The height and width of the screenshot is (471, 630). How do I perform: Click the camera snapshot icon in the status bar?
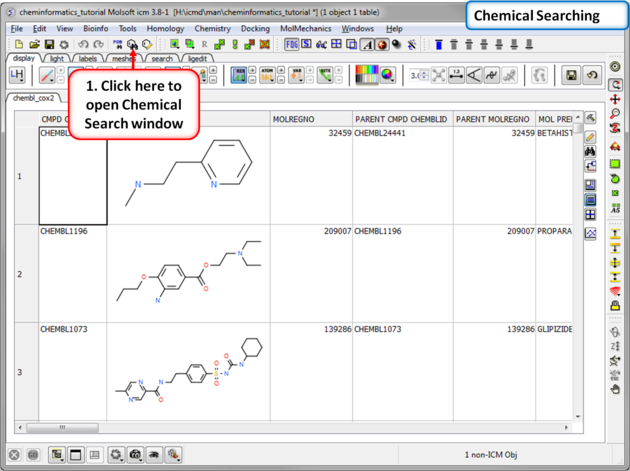[135, 455]
